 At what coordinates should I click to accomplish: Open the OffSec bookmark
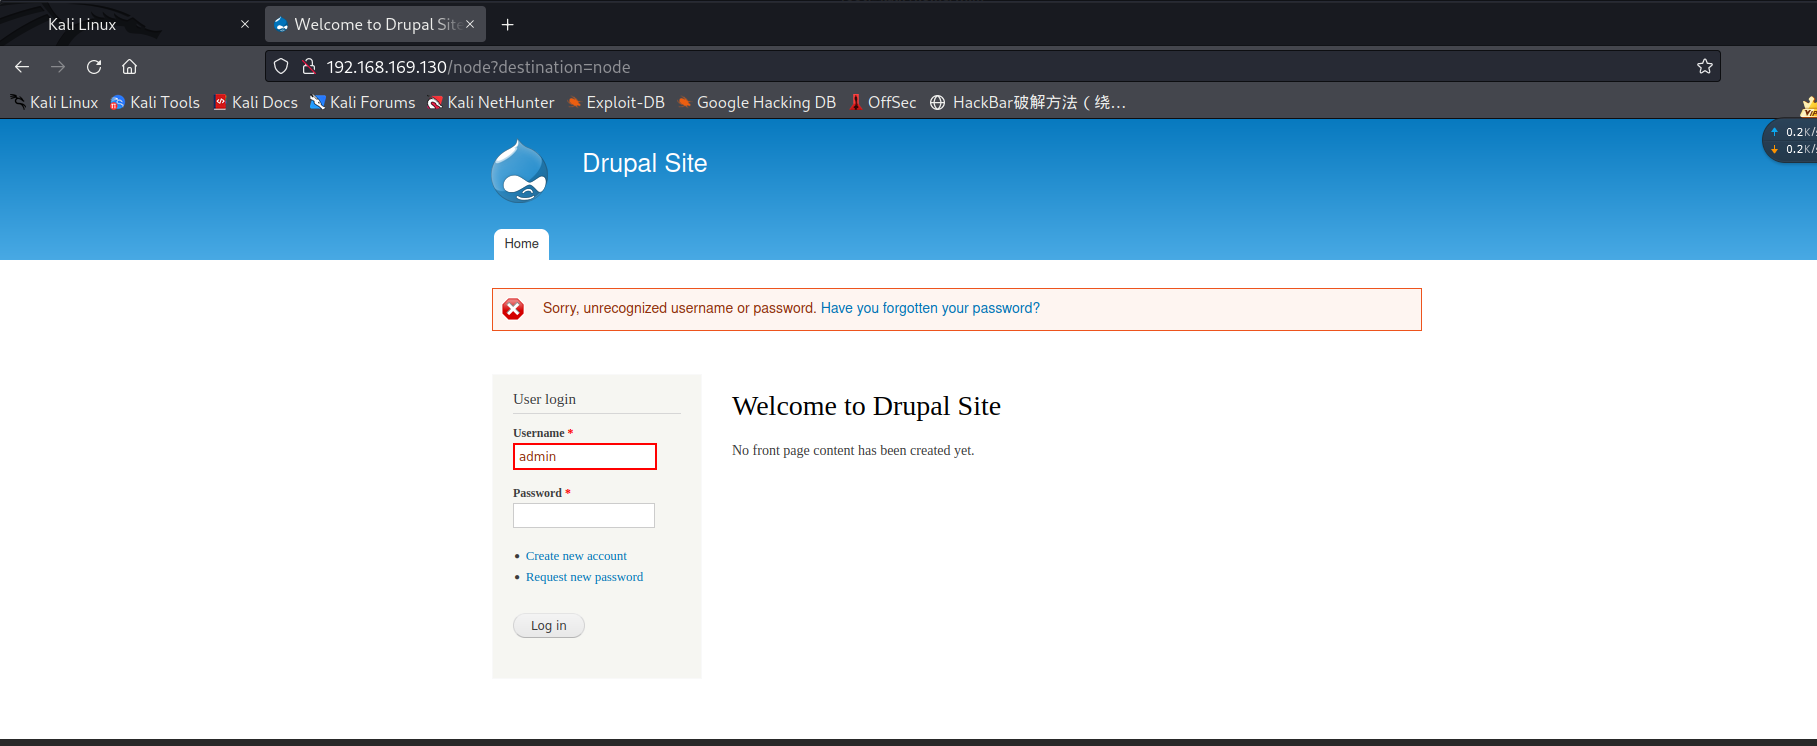pyautogui.click(x=883, y=102)
